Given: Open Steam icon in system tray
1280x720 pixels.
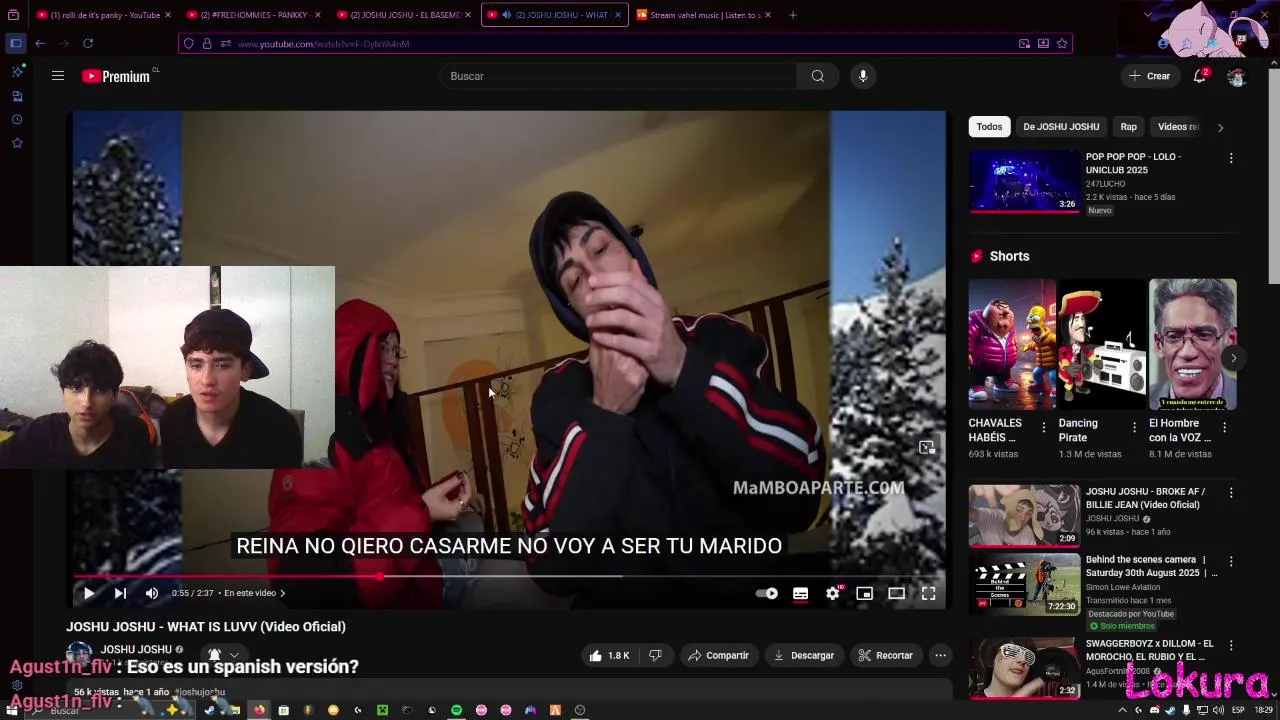Looking at the screenshot, I should (x=1170, y=710).
